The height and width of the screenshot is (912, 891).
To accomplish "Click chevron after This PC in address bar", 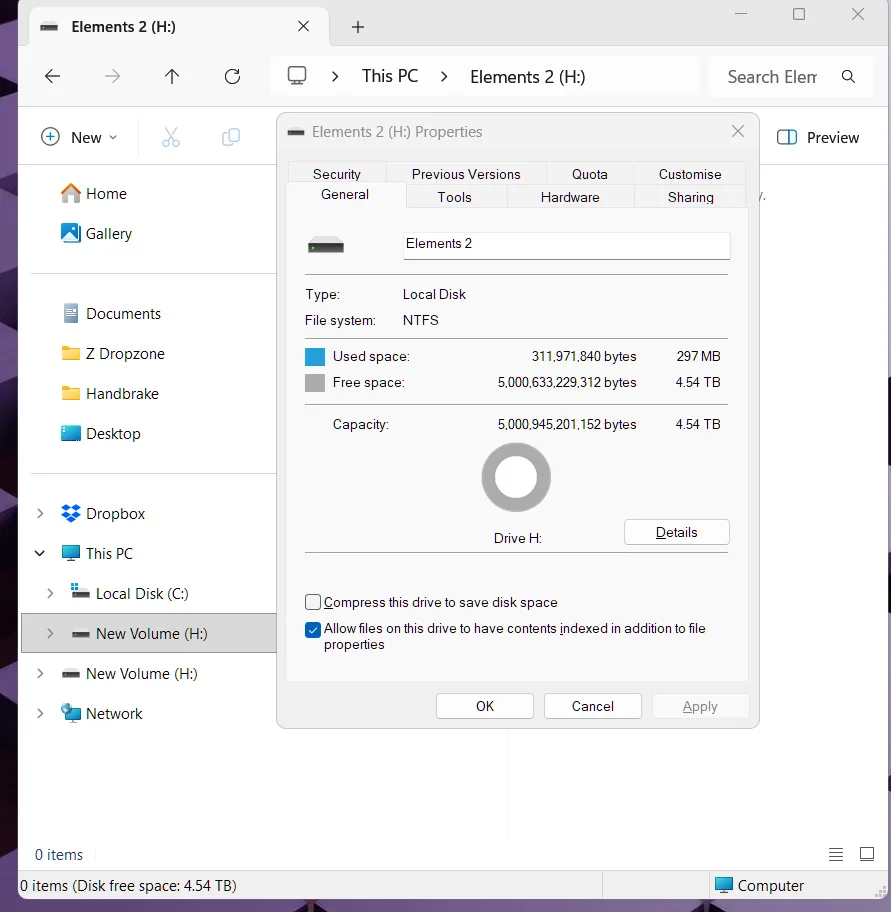I will pyautogui.click(x=444, y=76).
